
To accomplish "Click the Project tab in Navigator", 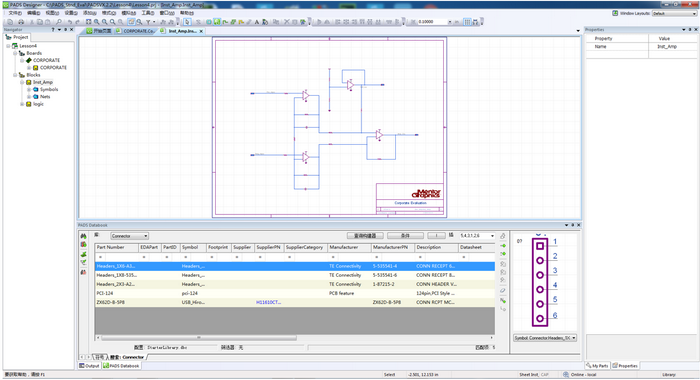I will tap(17, 38).
